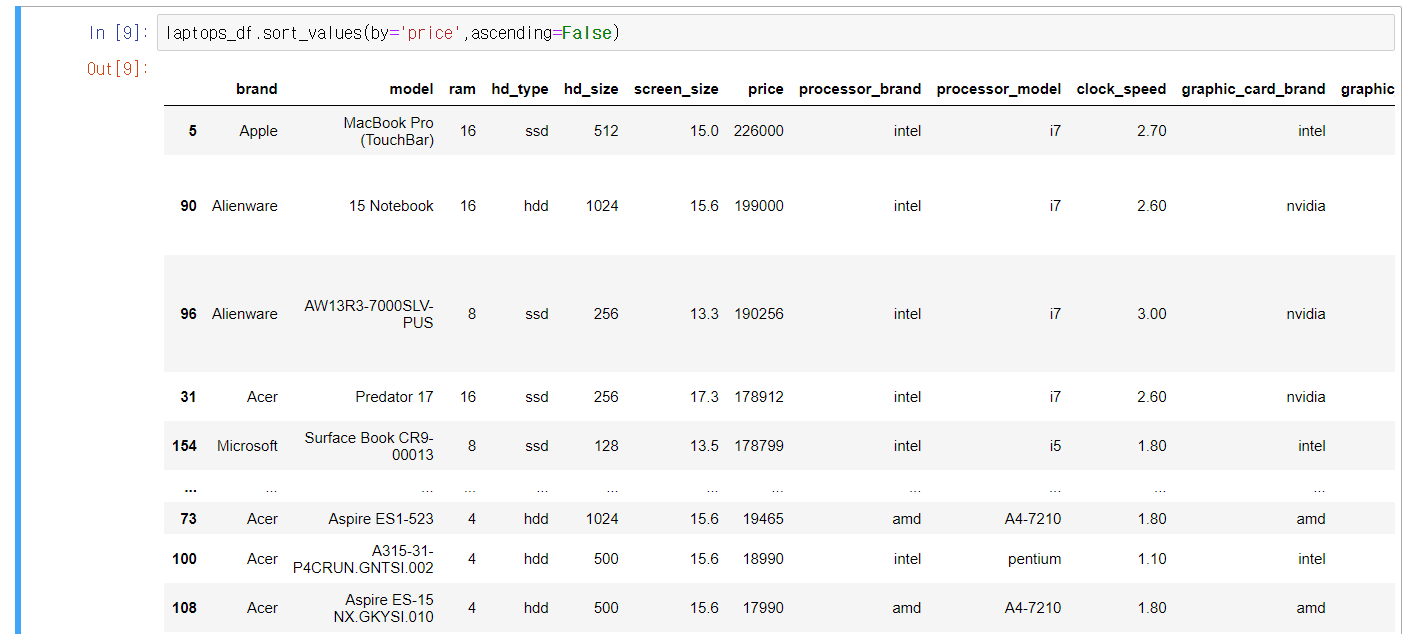The width and height of the screenshot is (1411, 634).
Task: Click row index 108
Action: click(x=185, y=608)
